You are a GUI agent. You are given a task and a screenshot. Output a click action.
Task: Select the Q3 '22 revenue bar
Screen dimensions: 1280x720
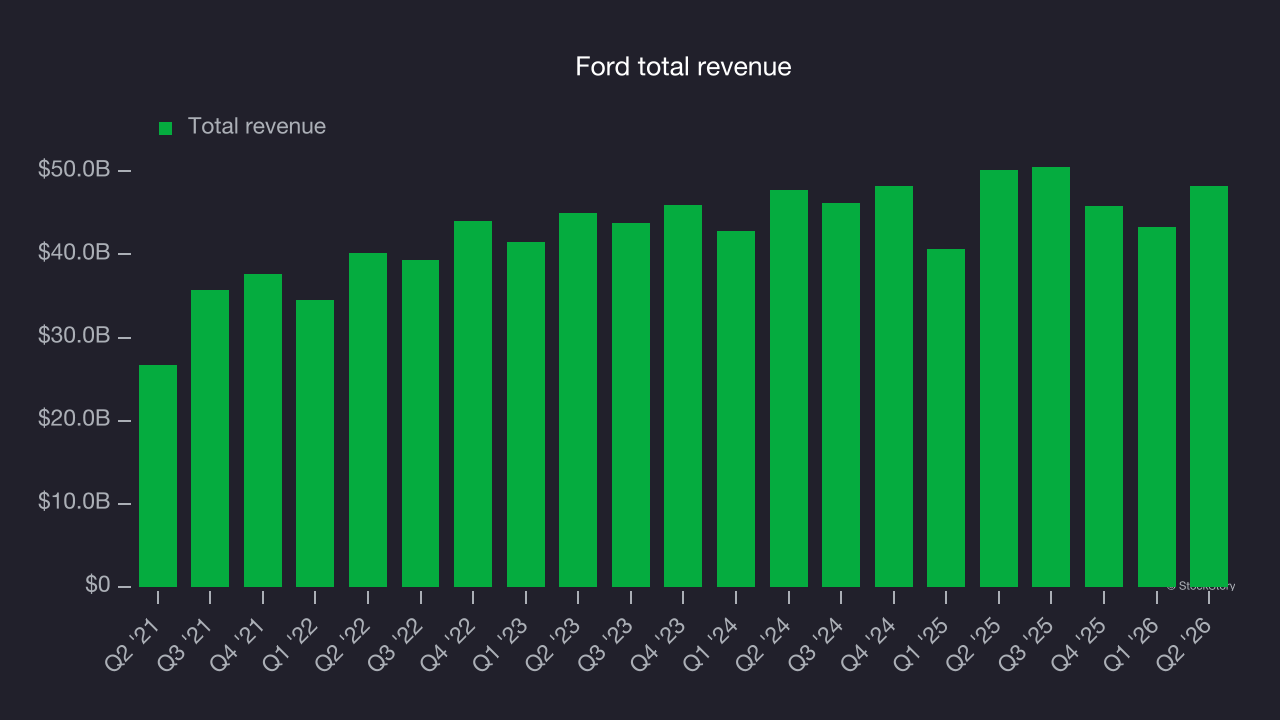421,423
